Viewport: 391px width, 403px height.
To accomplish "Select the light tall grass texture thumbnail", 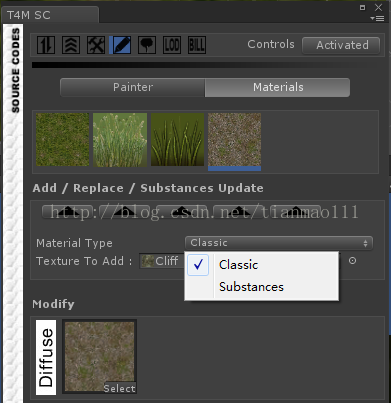I will click(120, 139).
